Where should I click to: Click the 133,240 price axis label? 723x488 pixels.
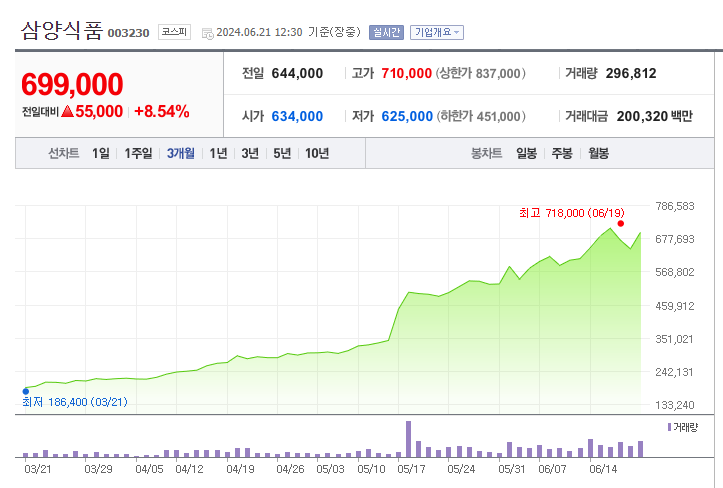pos(675,405)
